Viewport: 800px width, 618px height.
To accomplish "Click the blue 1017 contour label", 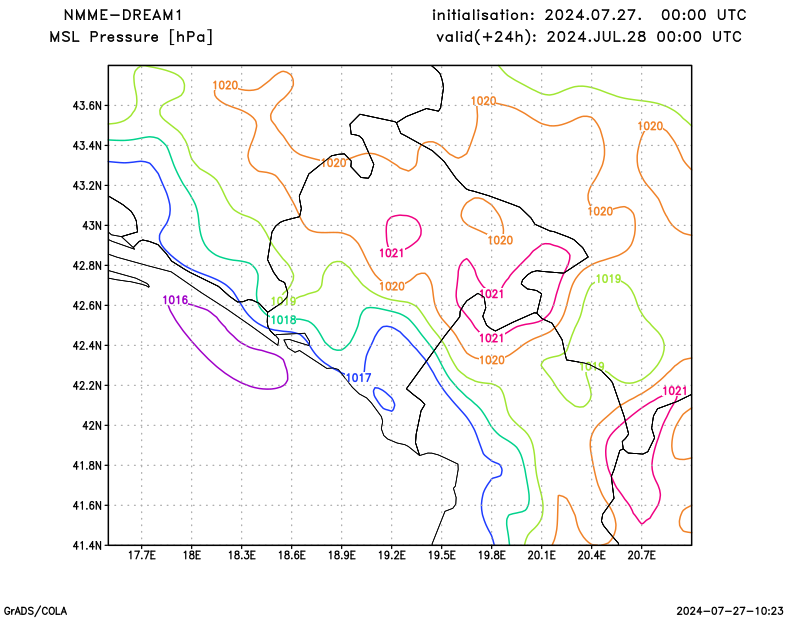I will coord(358,378).
